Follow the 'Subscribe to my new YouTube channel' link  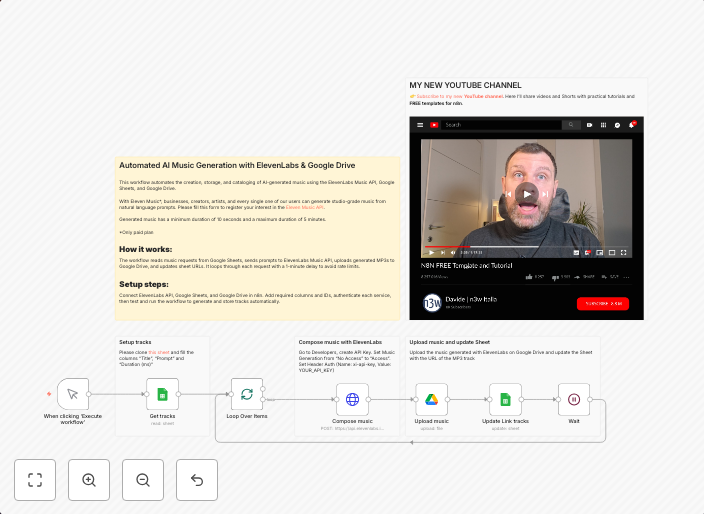point(460,96)
